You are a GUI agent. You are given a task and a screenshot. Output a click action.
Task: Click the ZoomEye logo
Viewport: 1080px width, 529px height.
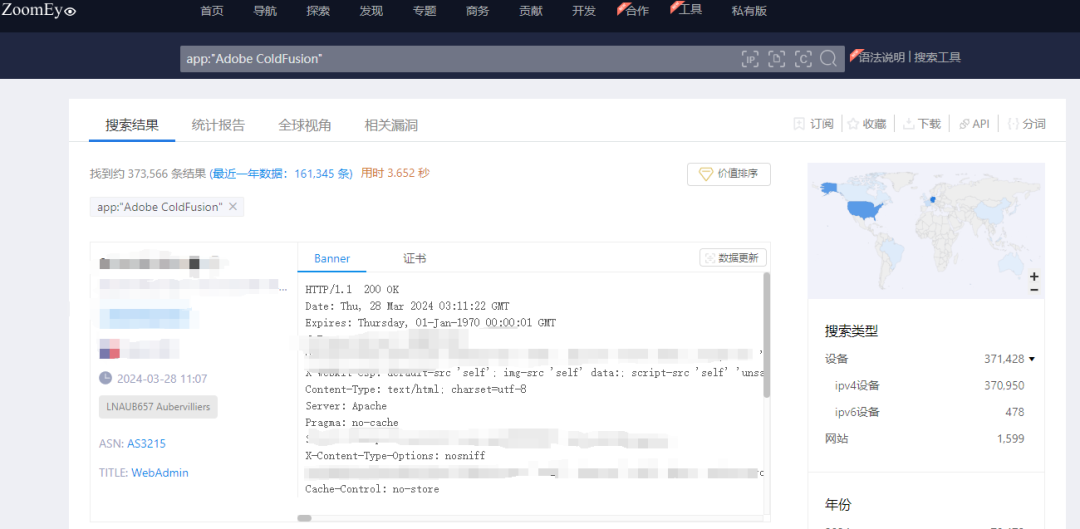[39, 10]
